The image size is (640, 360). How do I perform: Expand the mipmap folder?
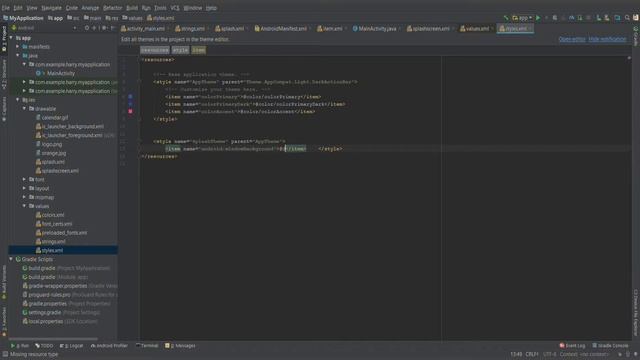pos(24,197)
